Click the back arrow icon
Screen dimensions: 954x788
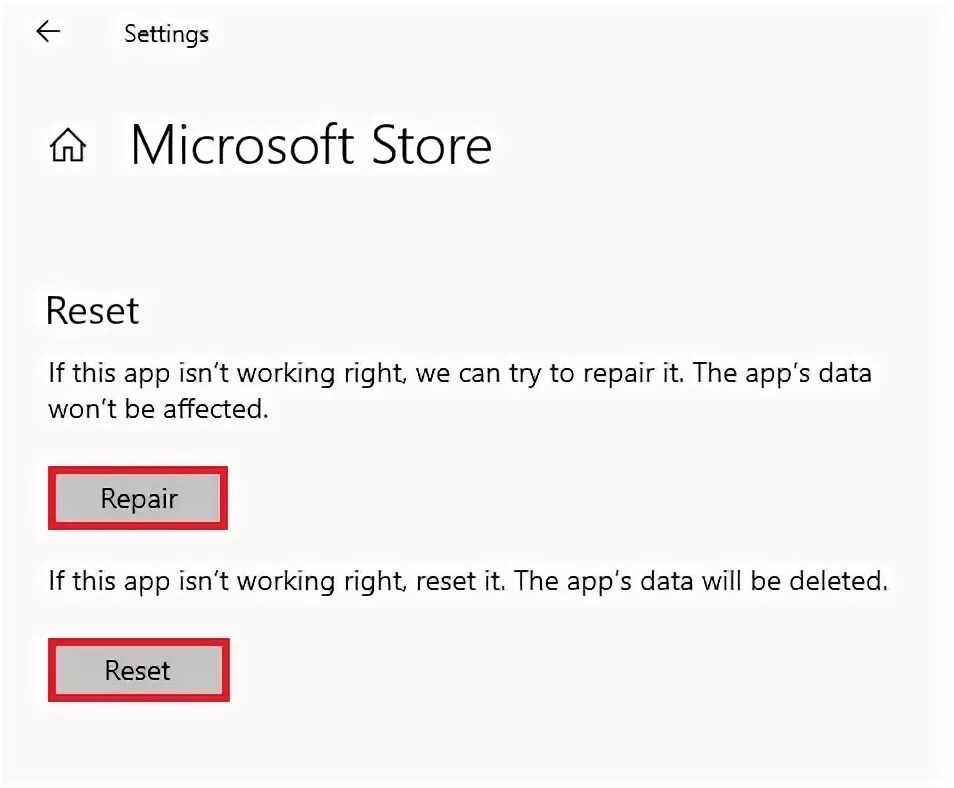click(x=48, y=32)
